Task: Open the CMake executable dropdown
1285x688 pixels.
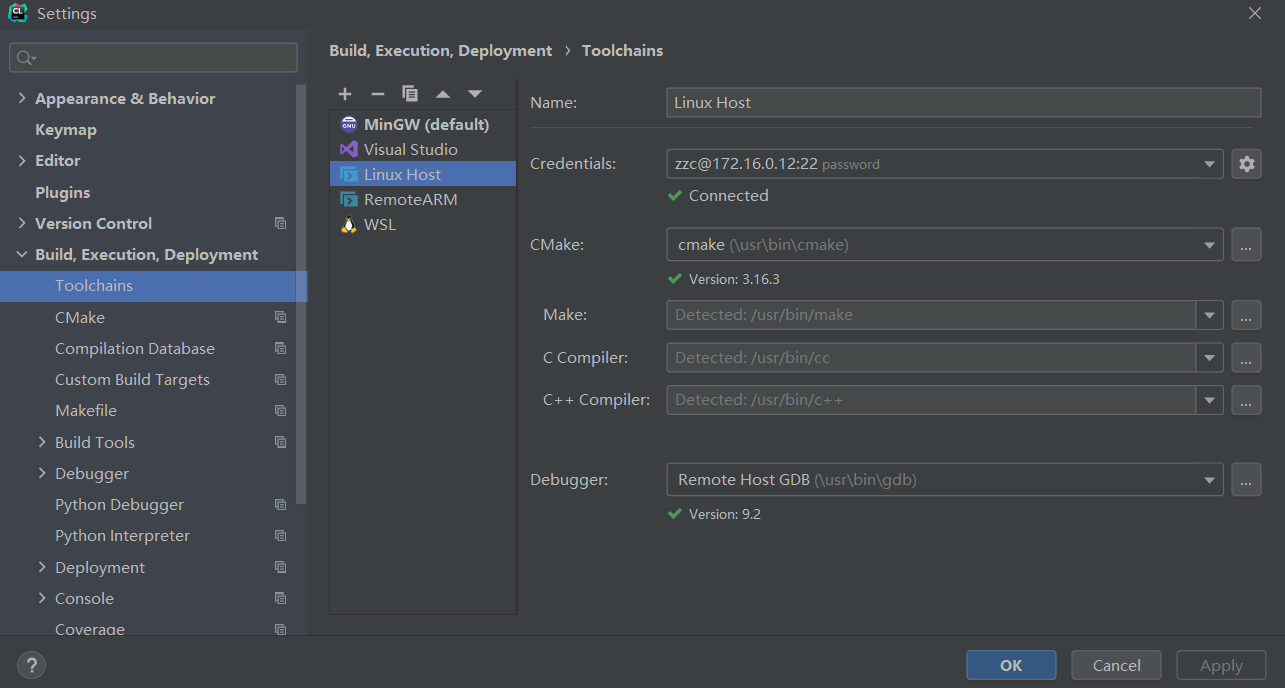Action: point(1210,244)
